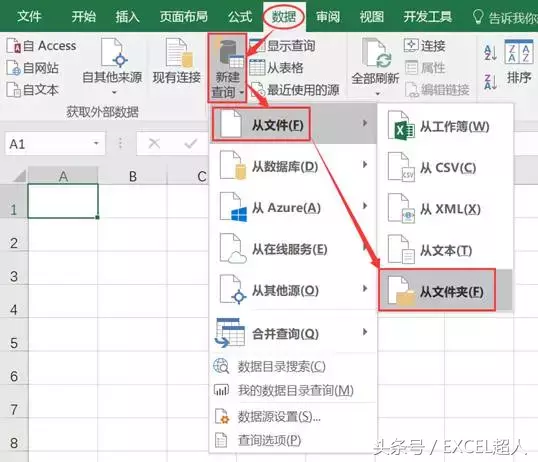
Task: Click 最近使用的源 recent sources
Action: coord(294,90)
